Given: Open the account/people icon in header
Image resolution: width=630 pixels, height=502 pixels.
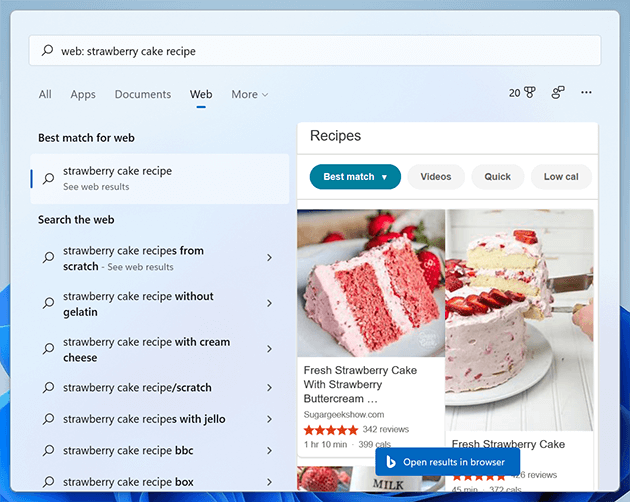Looking at the screenshot, I should (x=558, y=93).
